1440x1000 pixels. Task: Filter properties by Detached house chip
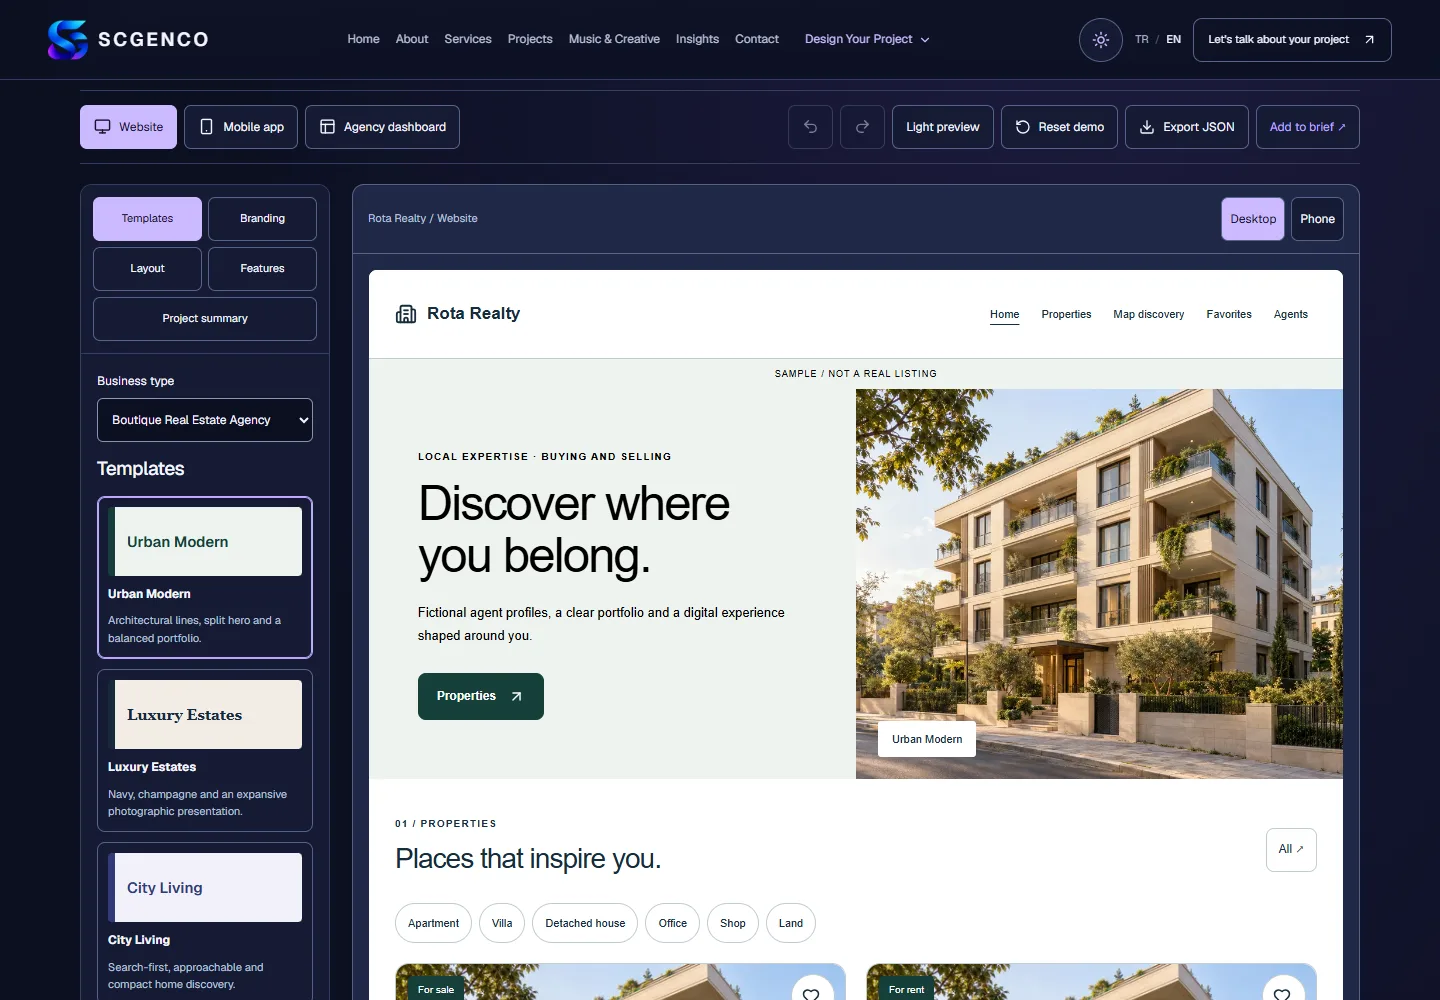(585, 923)
